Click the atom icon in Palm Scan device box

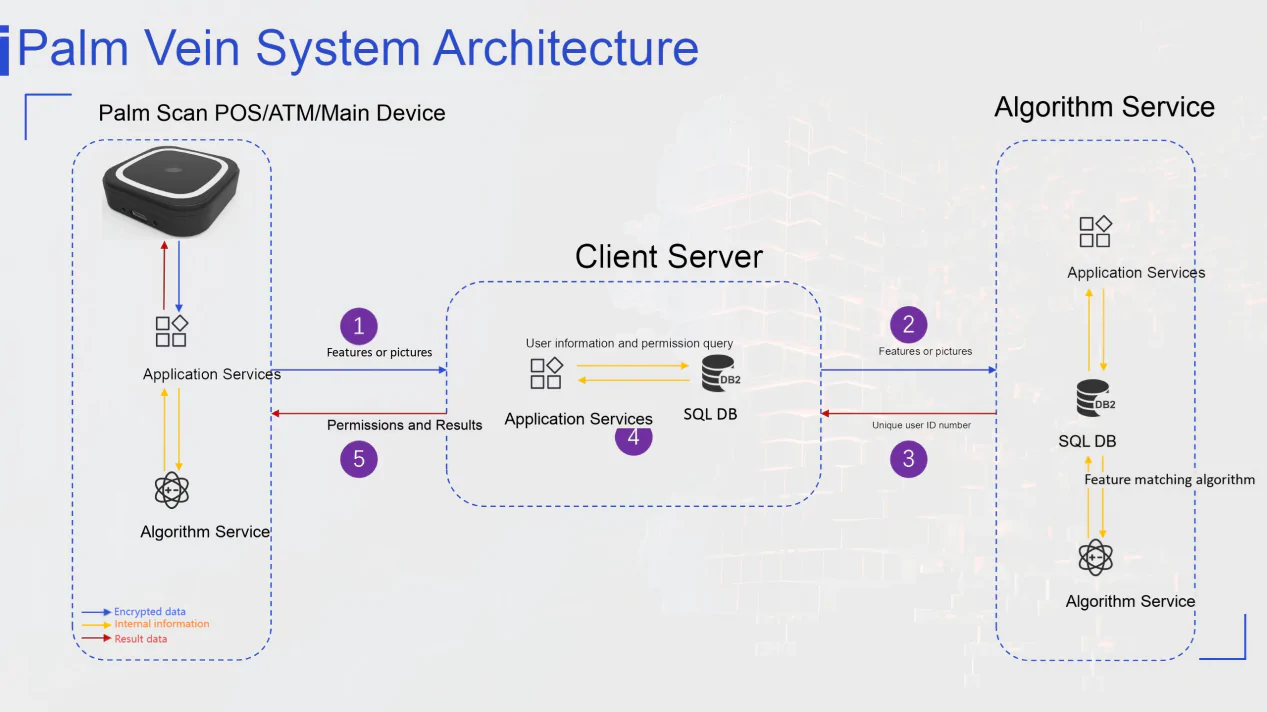coord(172,490)
